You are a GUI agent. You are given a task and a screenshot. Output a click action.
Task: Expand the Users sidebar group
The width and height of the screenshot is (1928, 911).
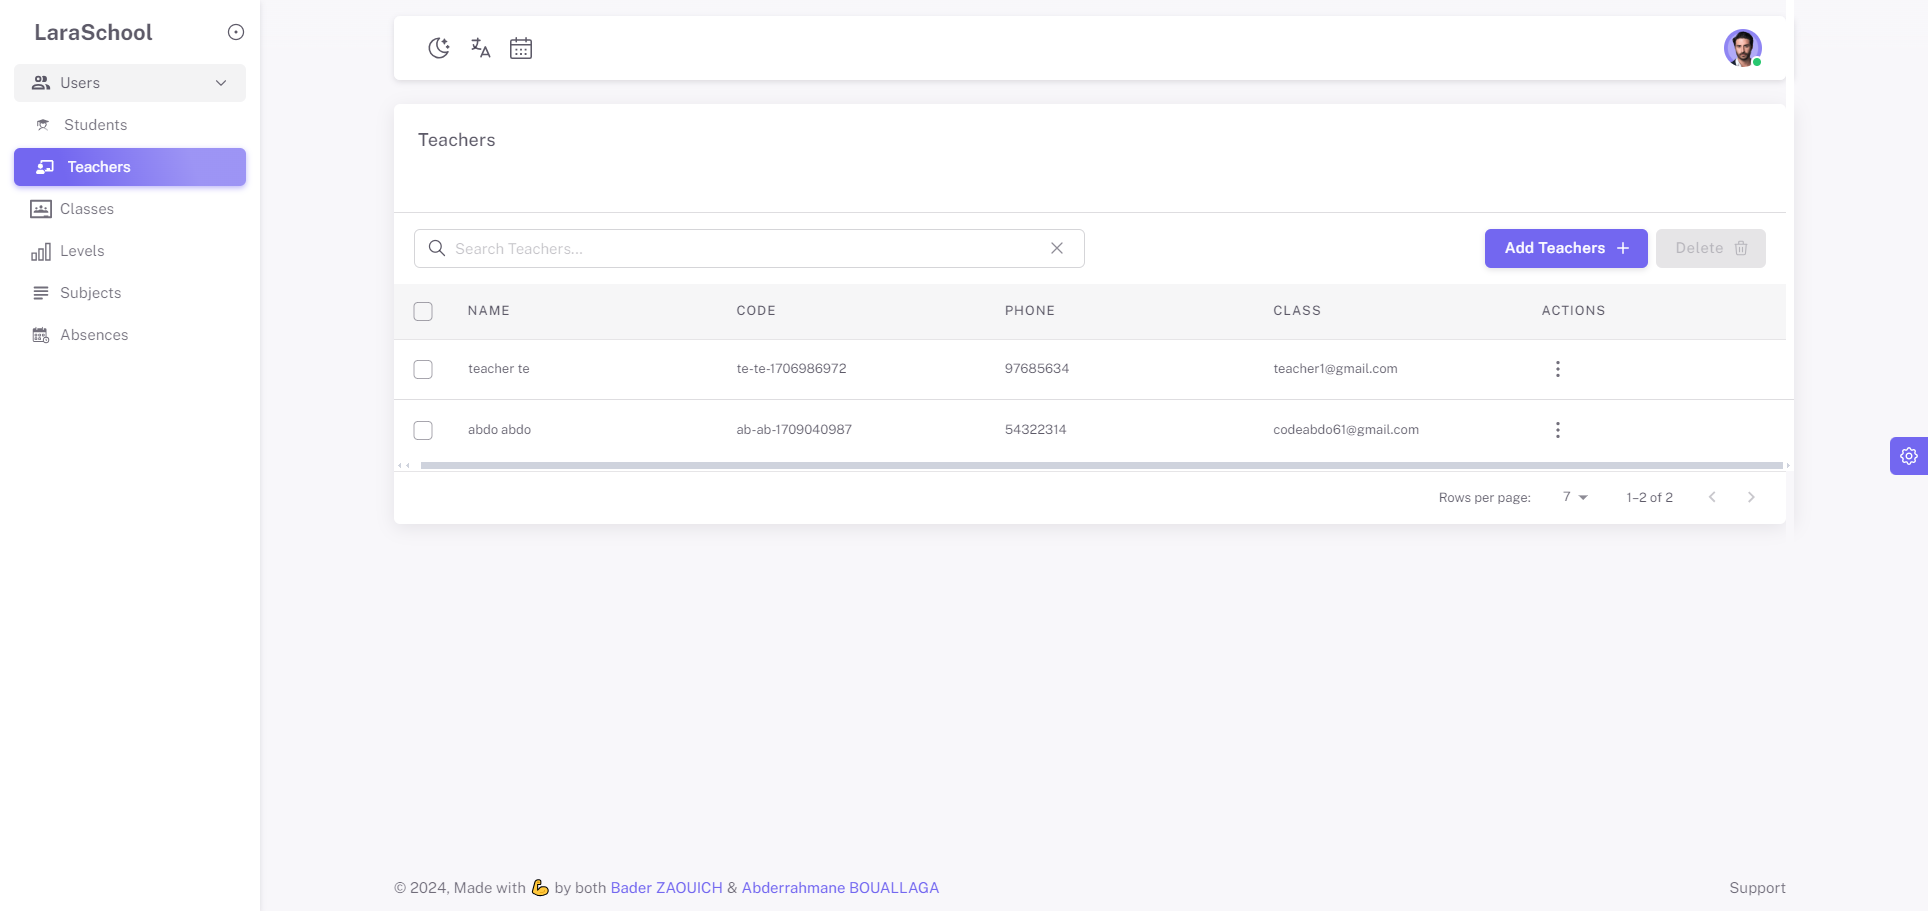[x=130, y=83]
